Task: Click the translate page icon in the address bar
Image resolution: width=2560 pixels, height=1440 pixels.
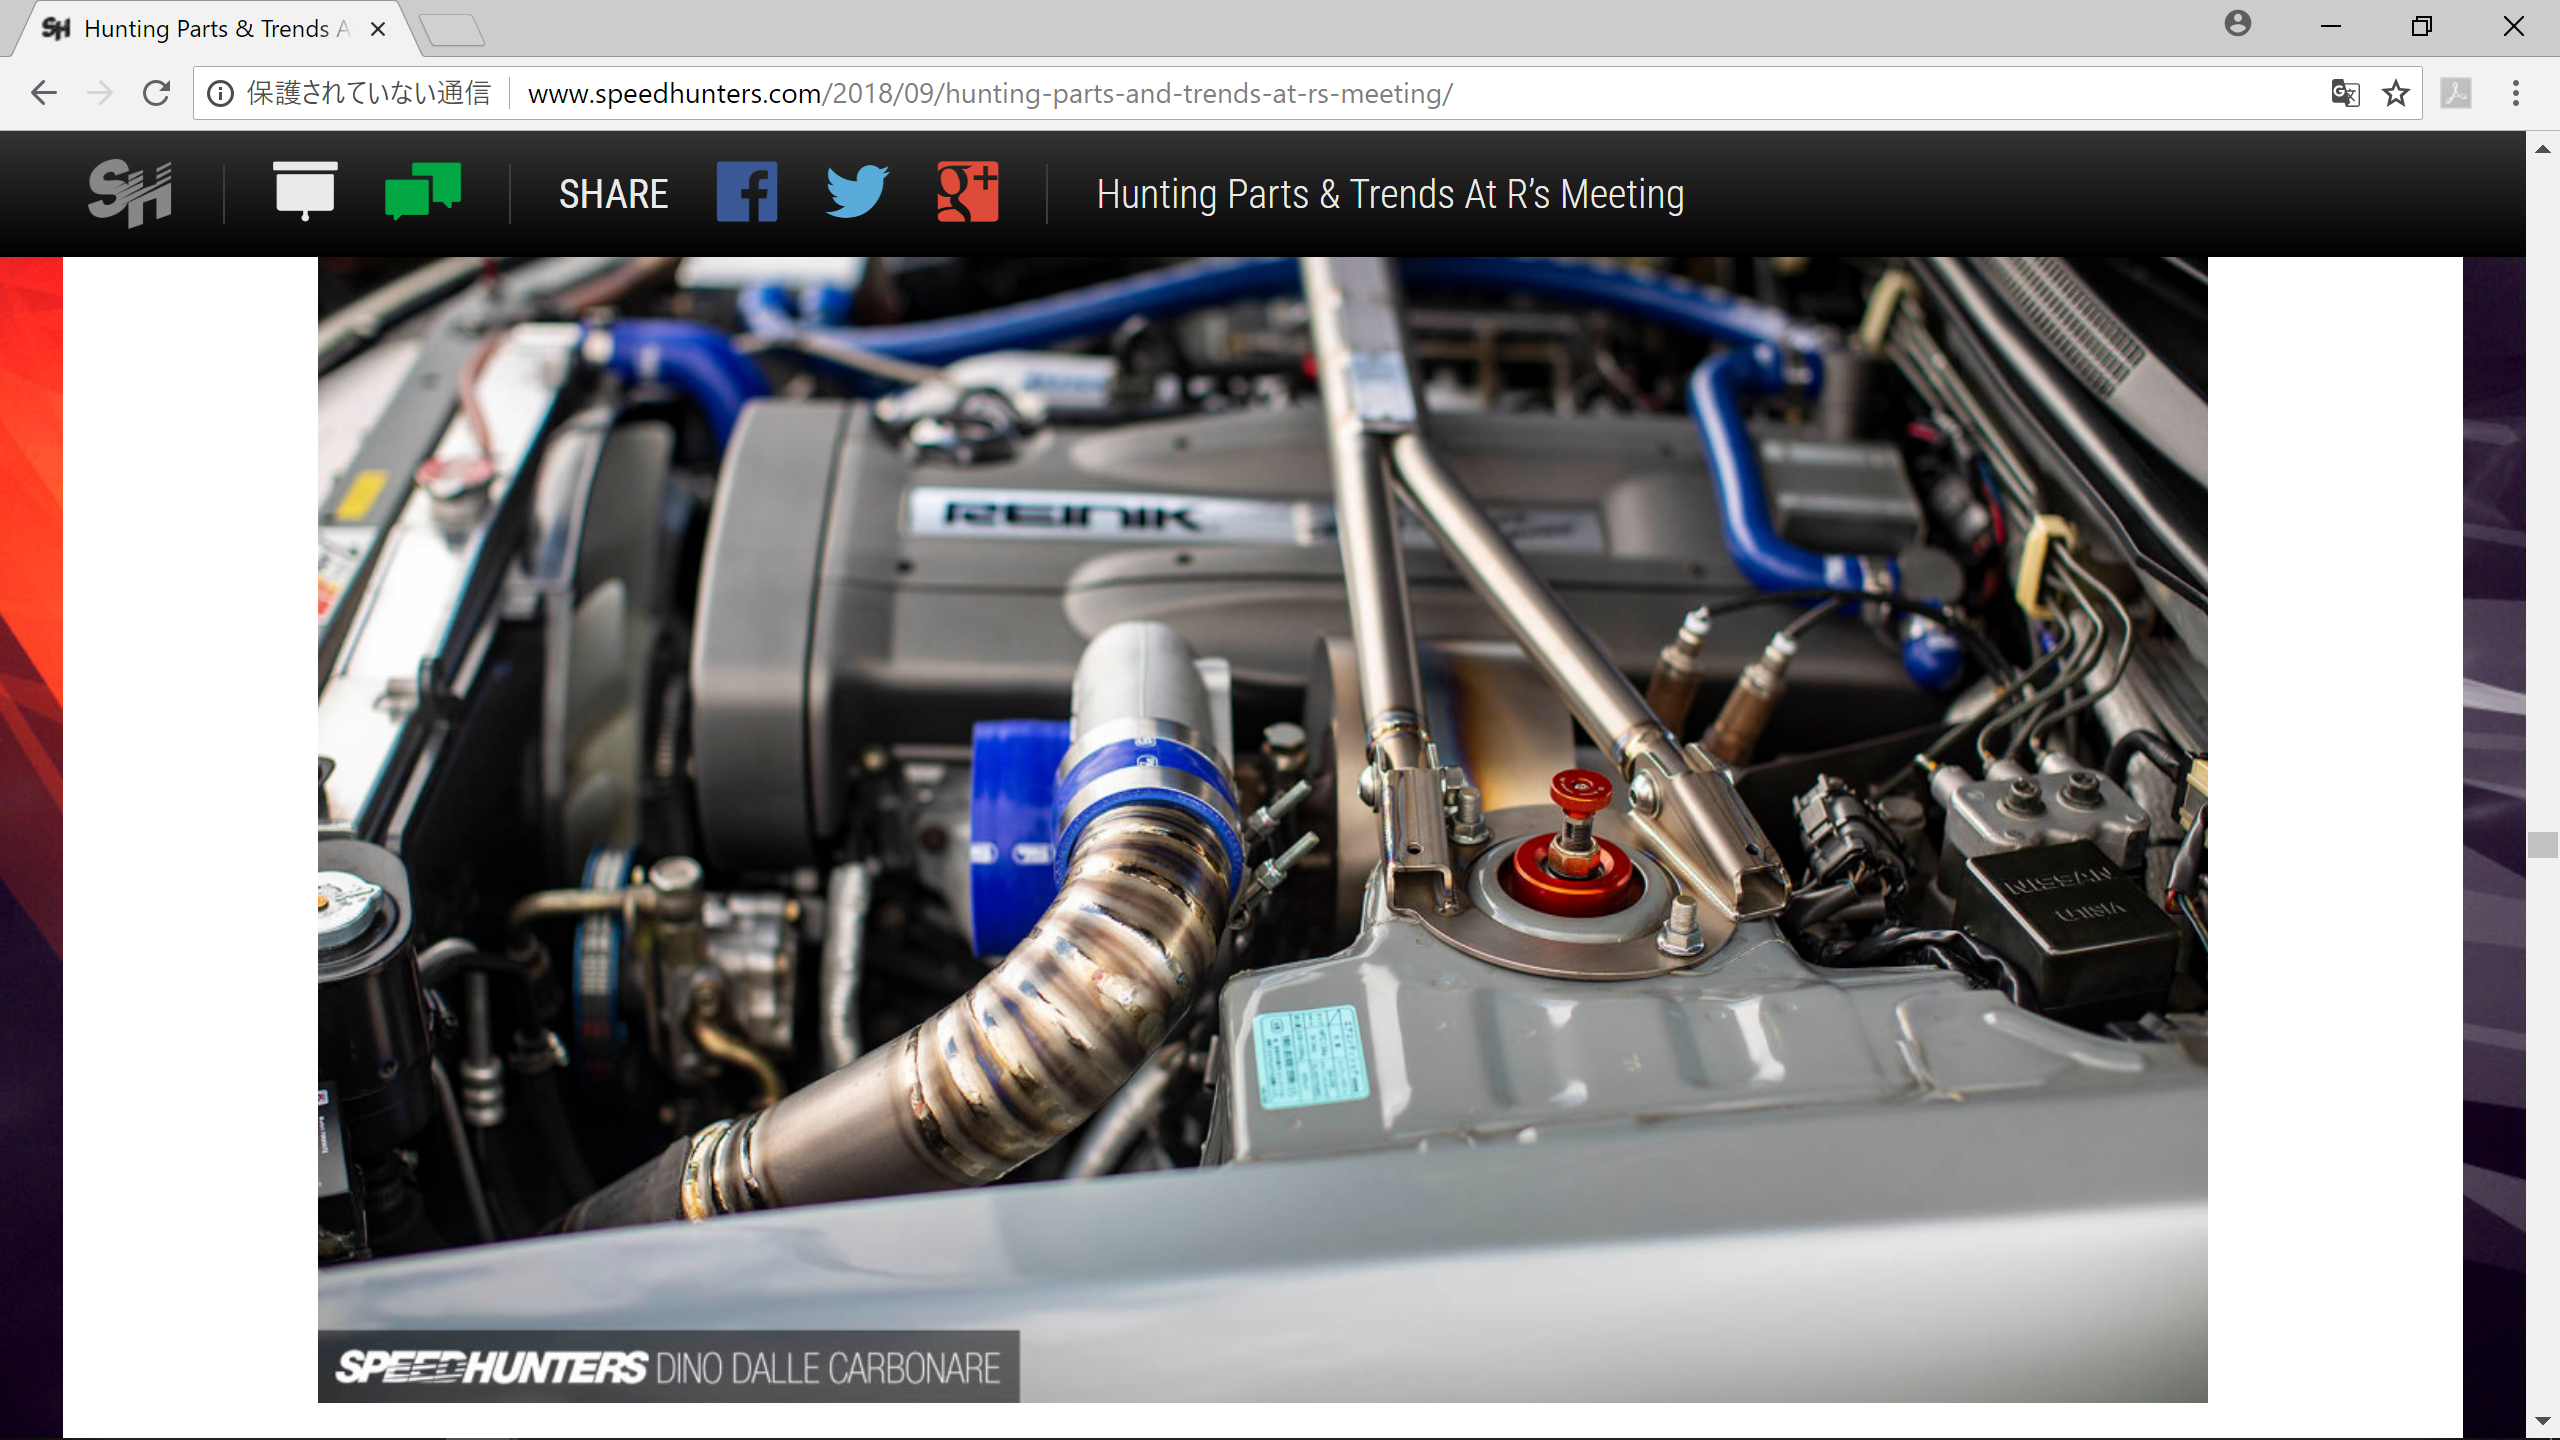Action: point(2345,93)
